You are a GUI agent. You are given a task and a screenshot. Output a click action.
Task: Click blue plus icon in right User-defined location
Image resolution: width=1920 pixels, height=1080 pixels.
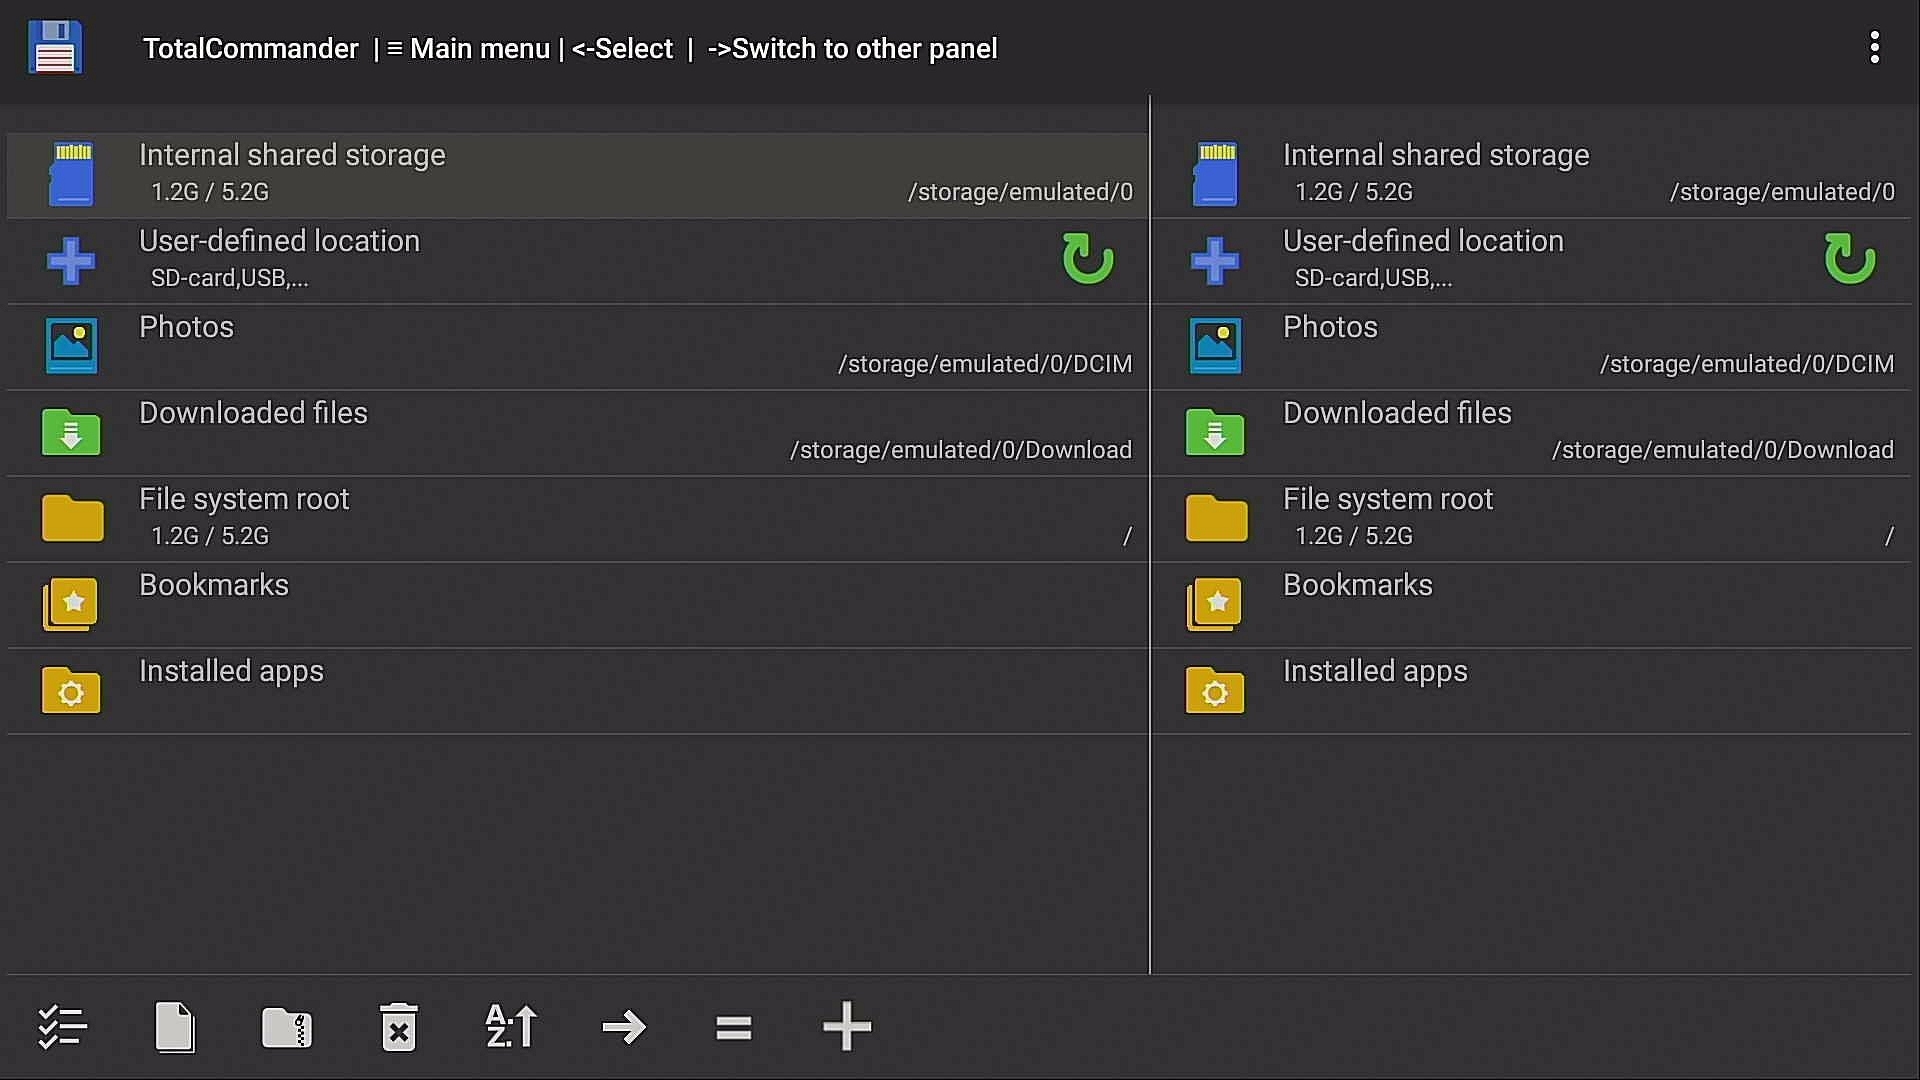tap(1215, 261)
